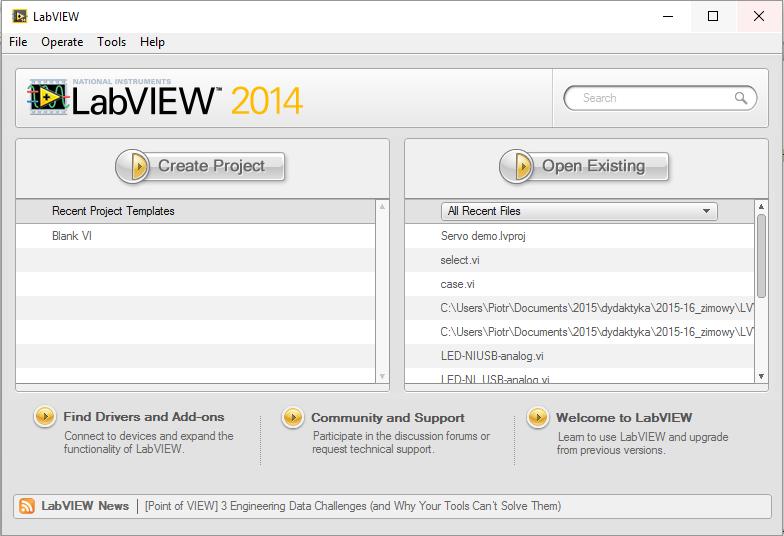Viewport: 784px width, 536px height.
Task: Click recent files scrollbar down arrow
Action: point(761,376)
